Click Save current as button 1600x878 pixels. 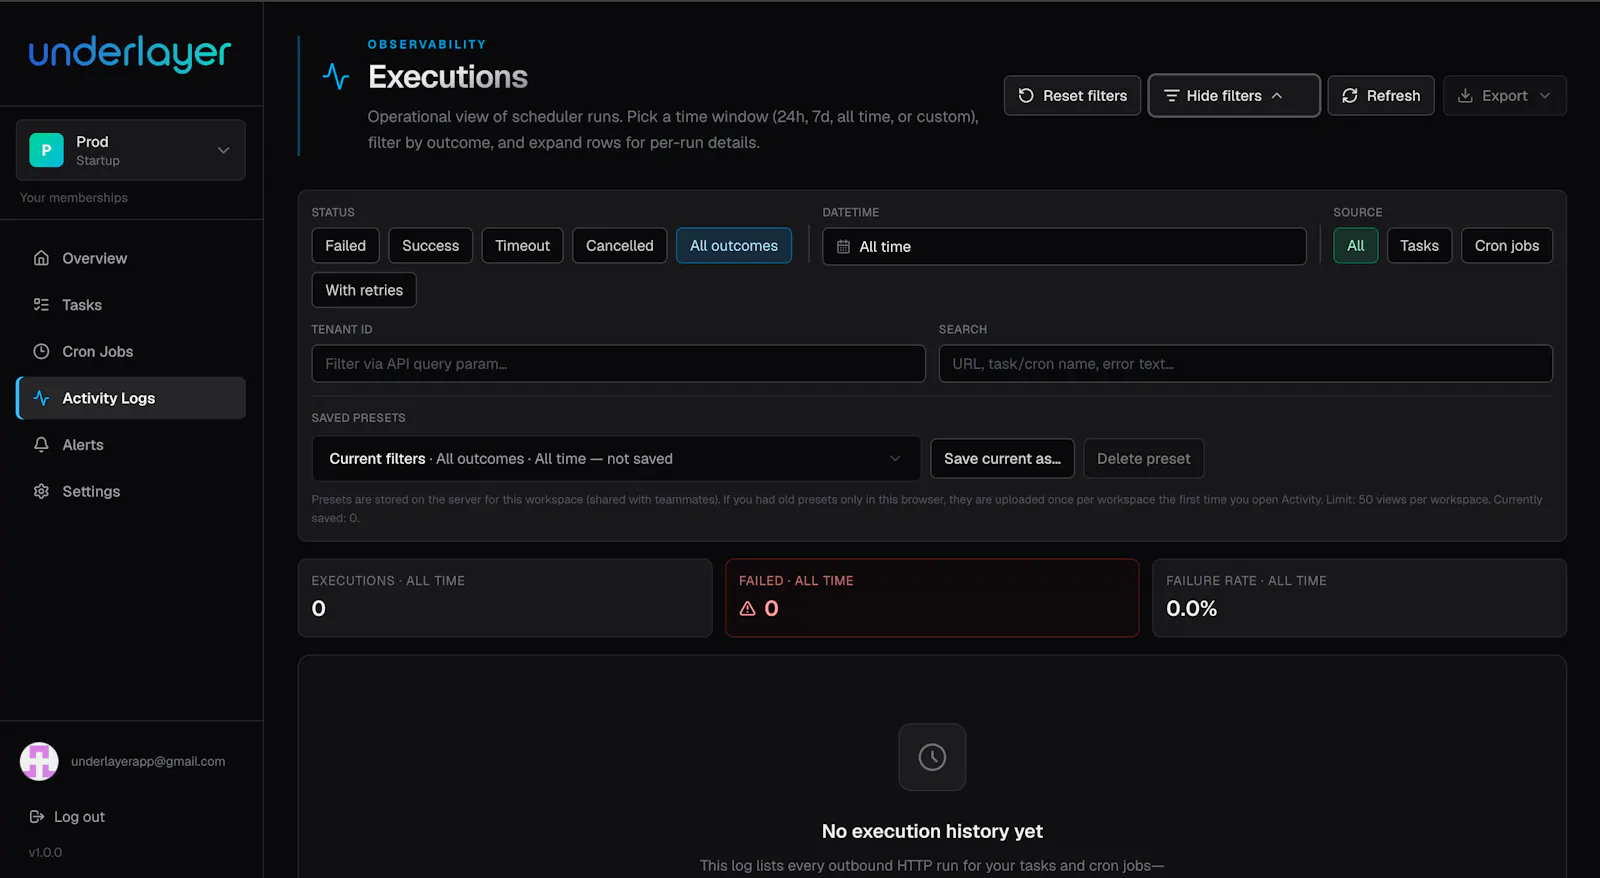pyautogui.click(x=1002, y=459)
